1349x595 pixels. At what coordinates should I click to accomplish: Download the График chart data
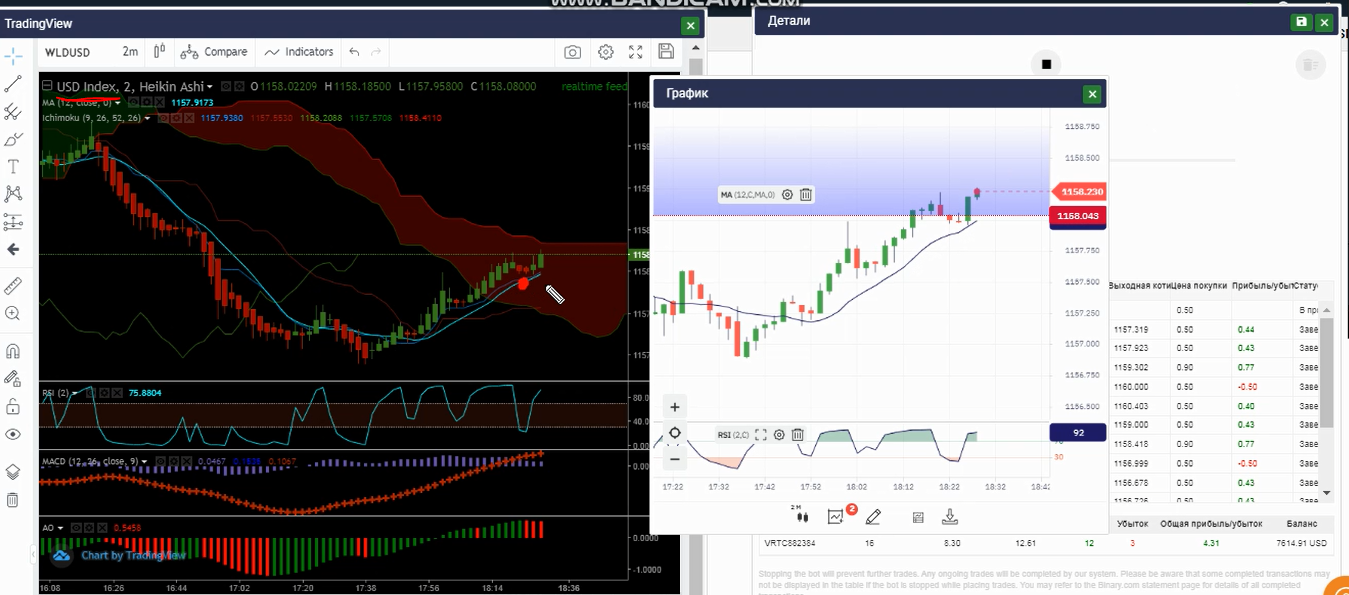950,516
